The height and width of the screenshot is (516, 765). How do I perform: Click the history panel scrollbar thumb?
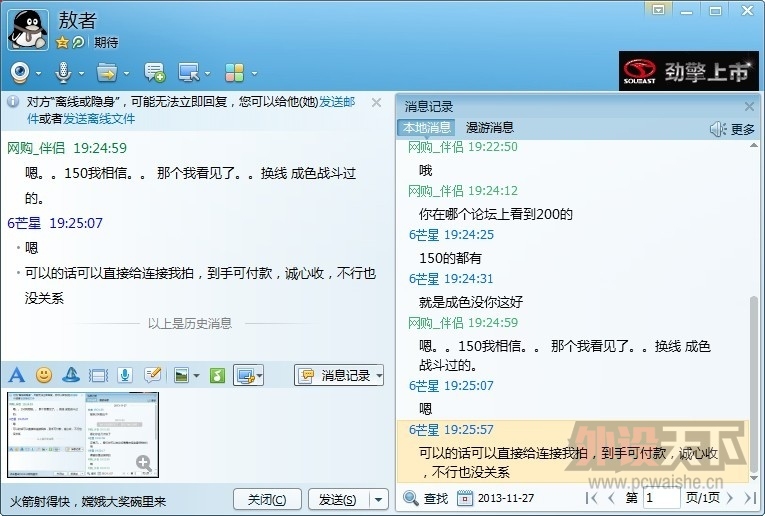pyautogui.click(x=754, y=382)
